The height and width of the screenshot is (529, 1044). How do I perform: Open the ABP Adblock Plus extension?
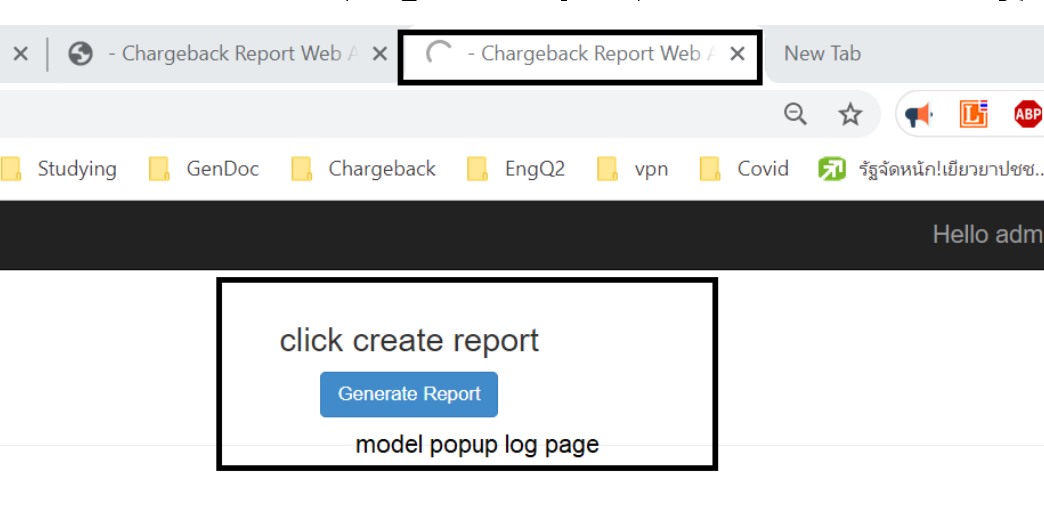tap(1028, 114)
